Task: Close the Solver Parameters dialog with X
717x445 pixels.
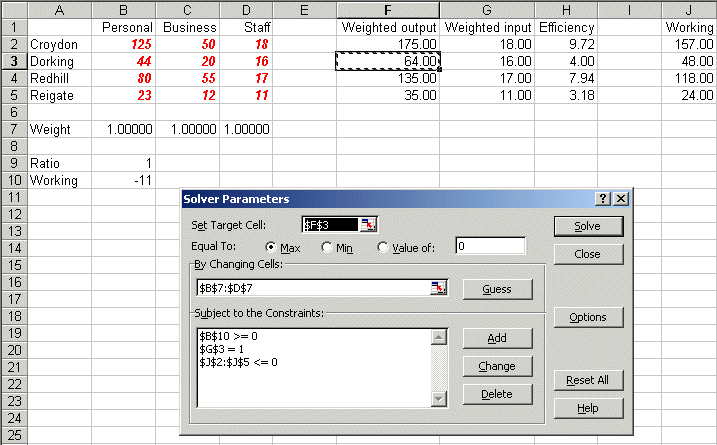Action: click(x=621, y=199)
